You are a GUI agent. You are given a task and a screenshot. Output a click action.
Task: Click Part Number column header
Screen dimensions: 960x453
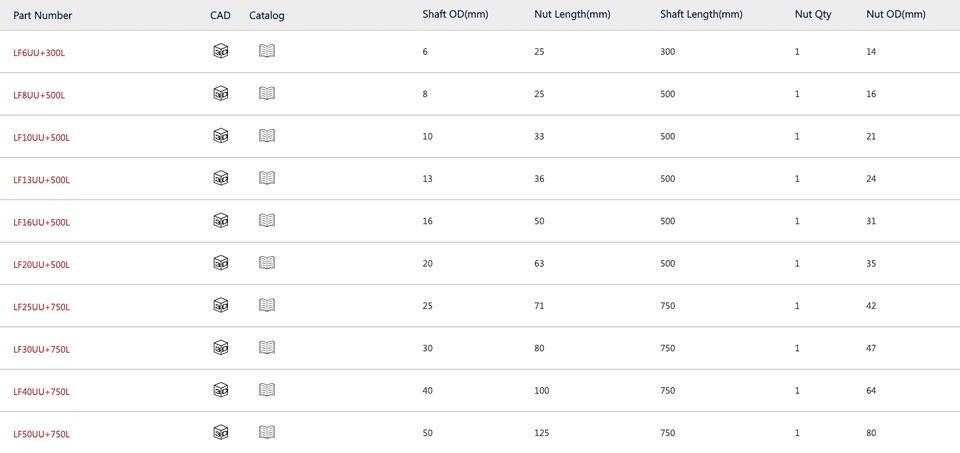coord(42,15)
